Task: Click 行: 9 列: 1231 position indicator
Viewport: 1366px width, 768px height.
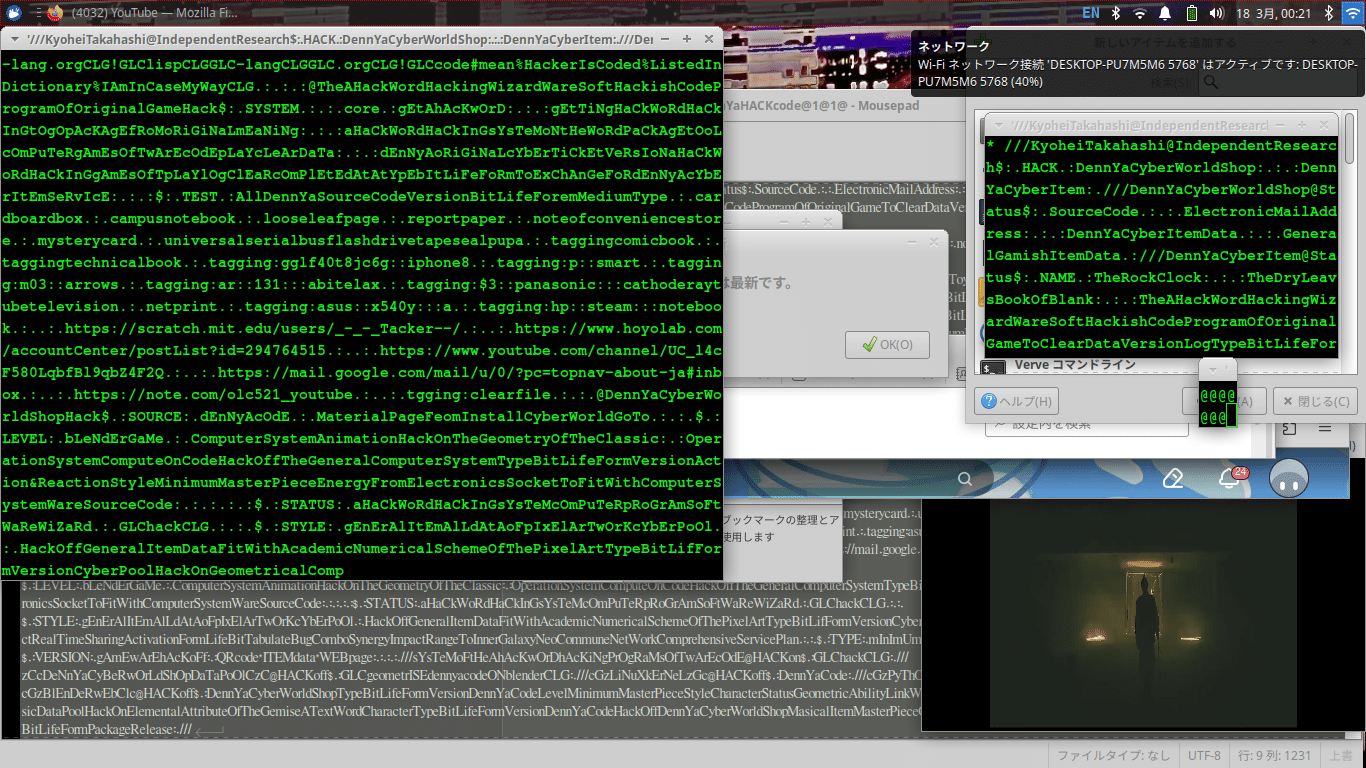Action: point(1274,755)
